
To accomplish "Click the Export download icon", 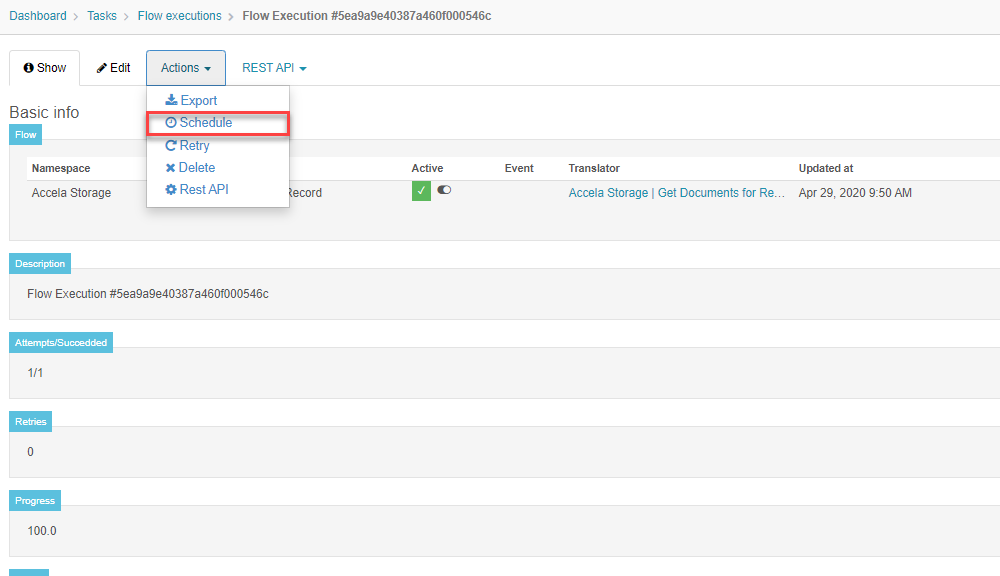I will 171,100.
